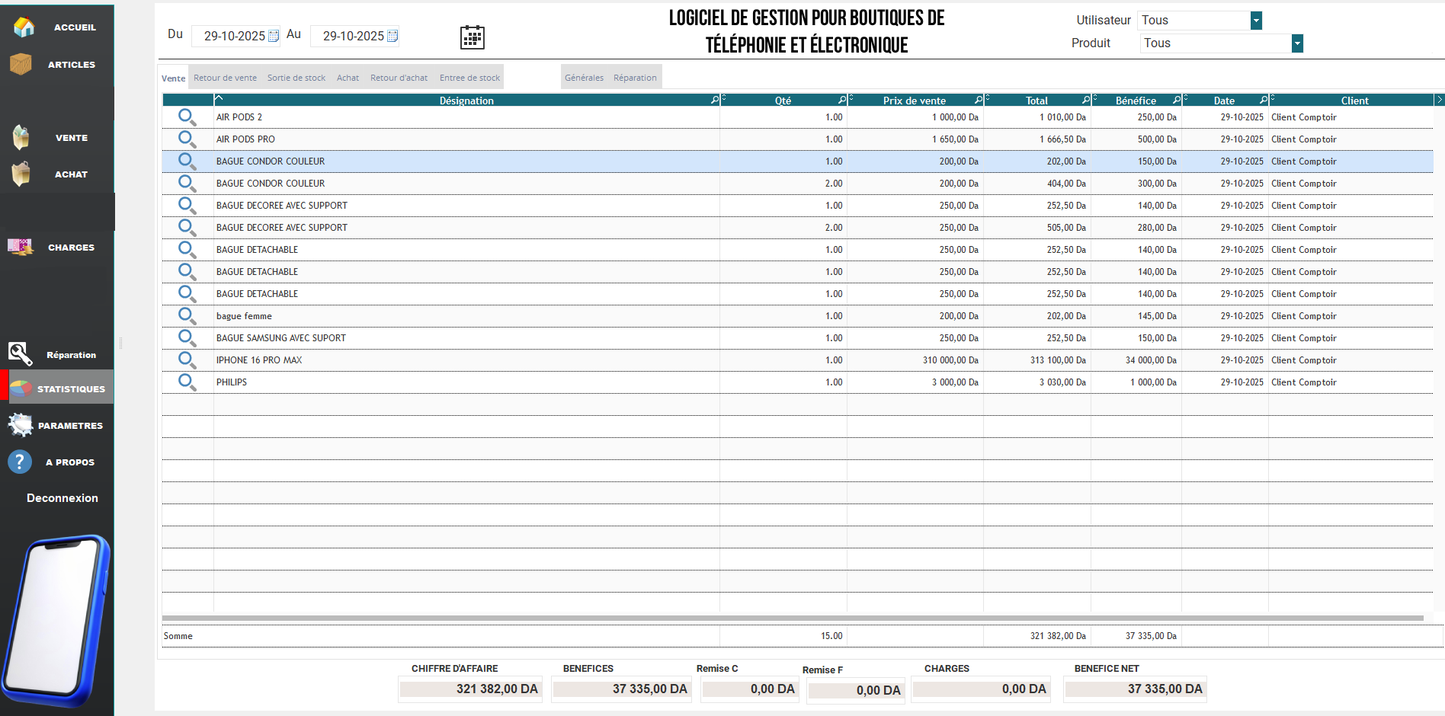
Task: Click the ACCUEIL home icon in sidebar
Action: (x=23, y=28)
